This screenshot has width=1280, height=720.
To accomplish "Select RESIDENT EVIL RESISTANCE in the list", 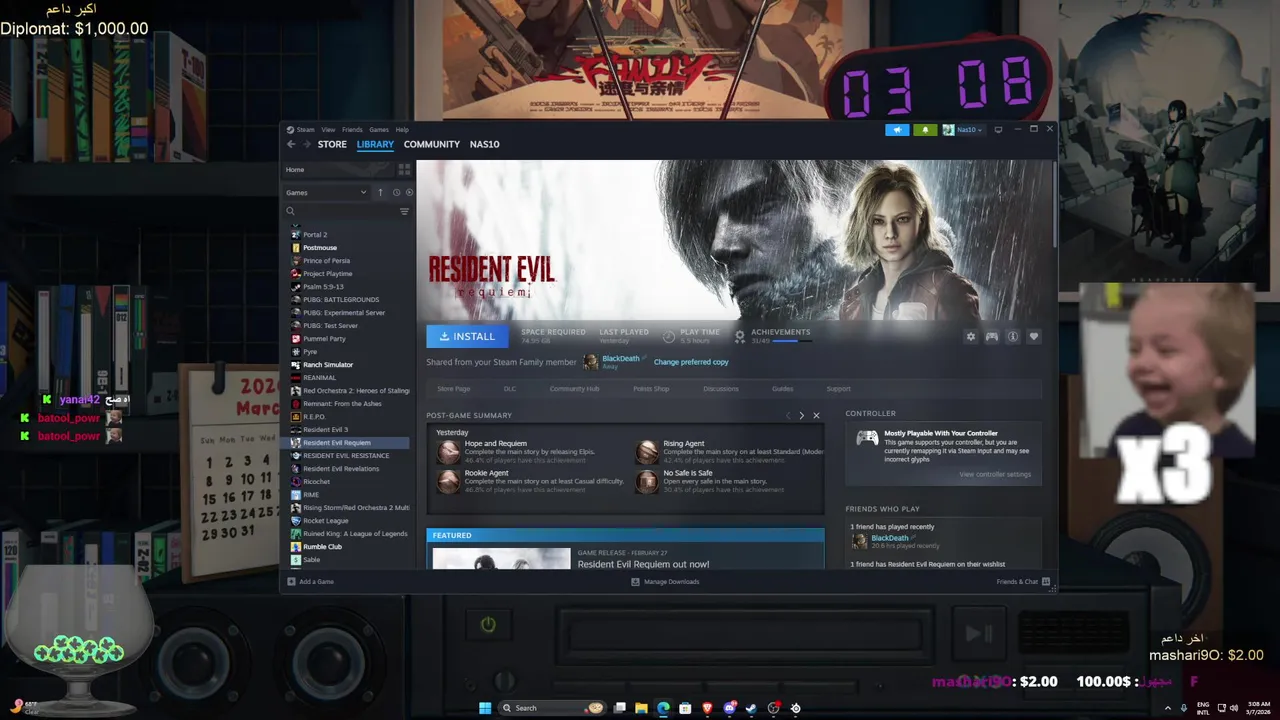I will tap(348, 455).
